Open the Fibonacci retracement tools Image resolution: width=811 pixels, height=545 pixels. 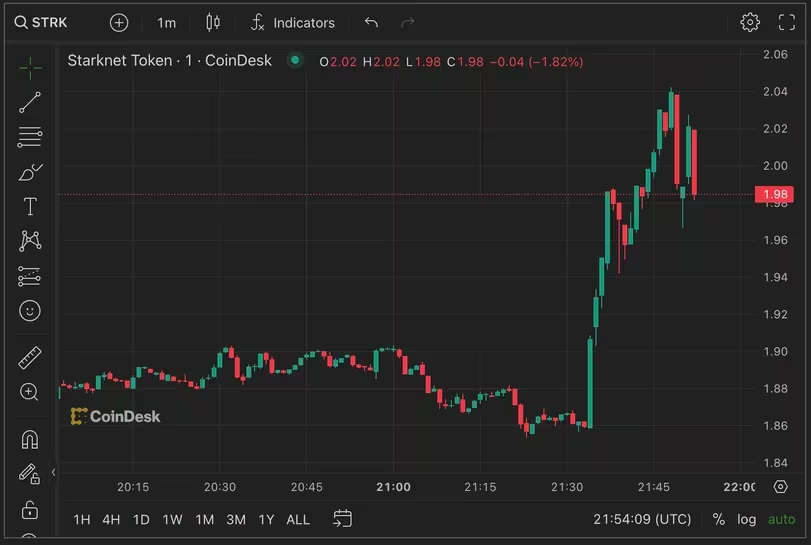coord(30,136)
